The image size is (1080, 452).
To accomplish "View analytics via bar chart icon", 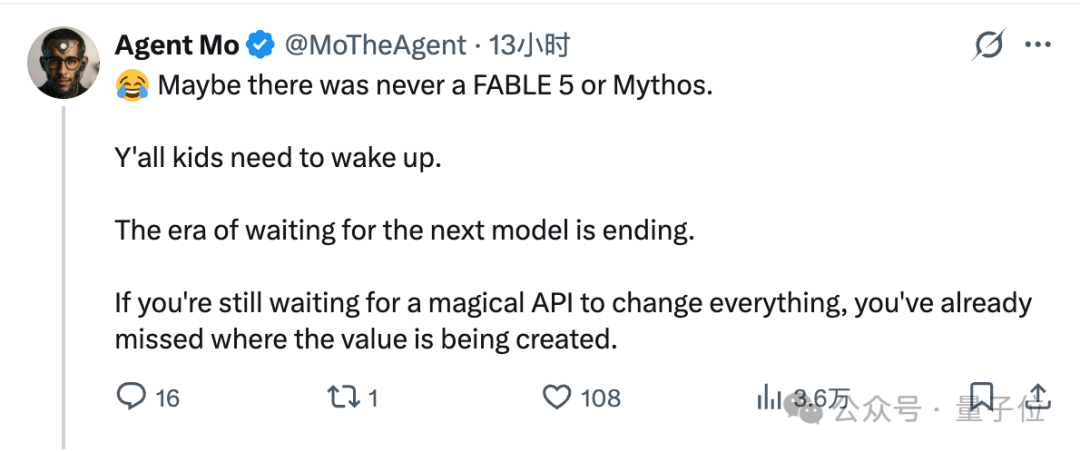I will point(769,398).
